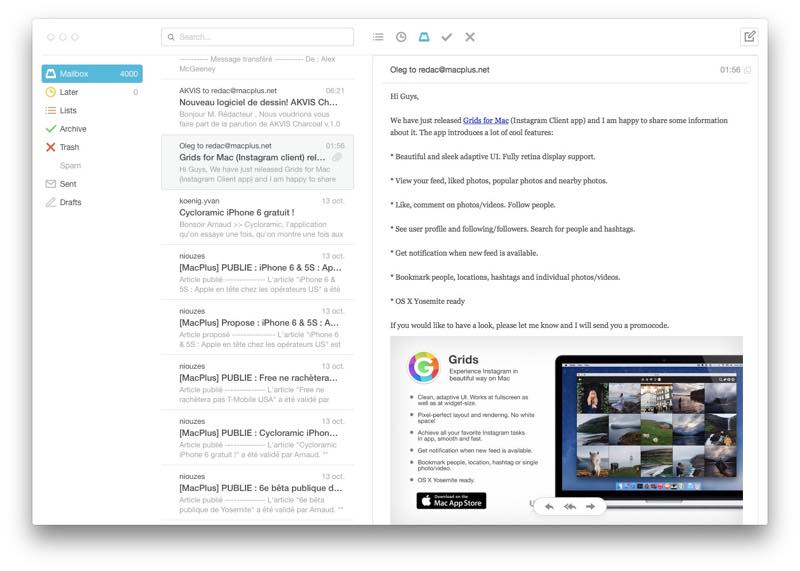Click the sender line Oleg to redac@macplus.net in header
This screenshot has height=571, width=800.
[439, 70]
